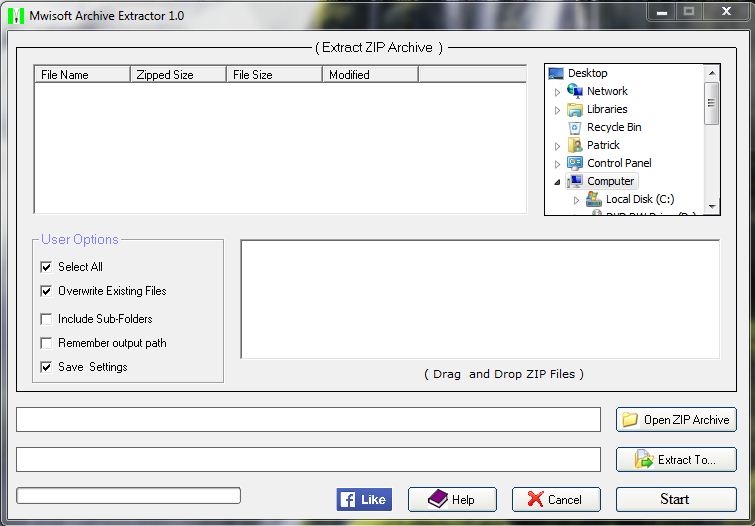
Task: Click the Recycle Bin icon
Action: click(575, 127)
